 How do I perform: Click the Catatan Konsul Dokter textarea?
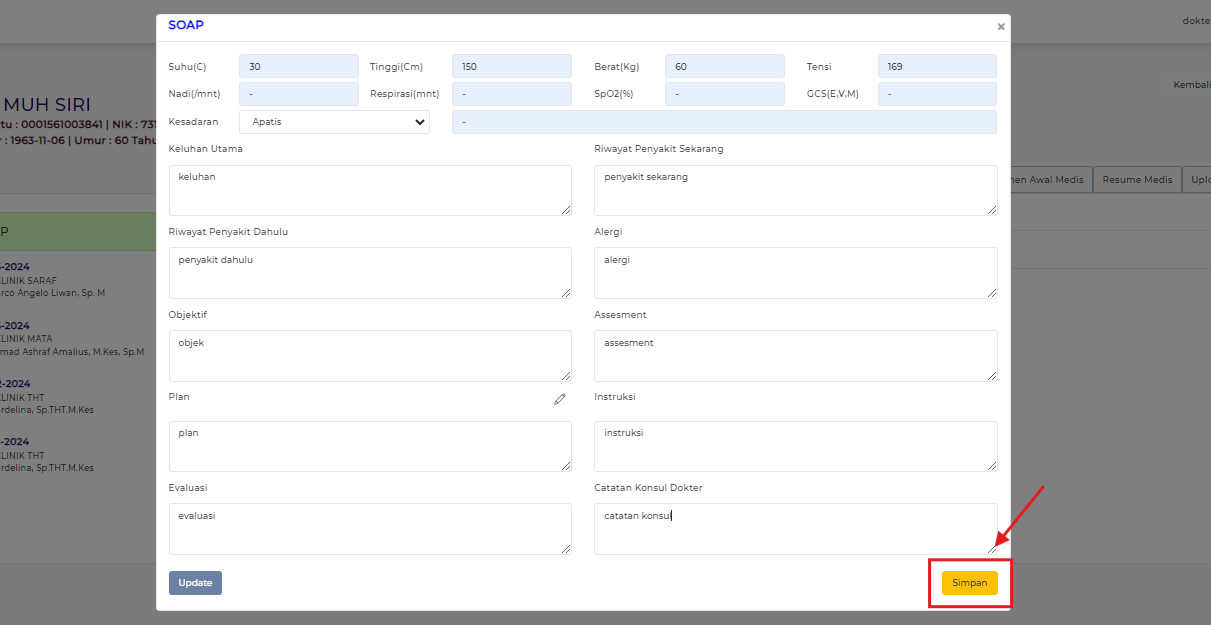(x=795, y=528)
